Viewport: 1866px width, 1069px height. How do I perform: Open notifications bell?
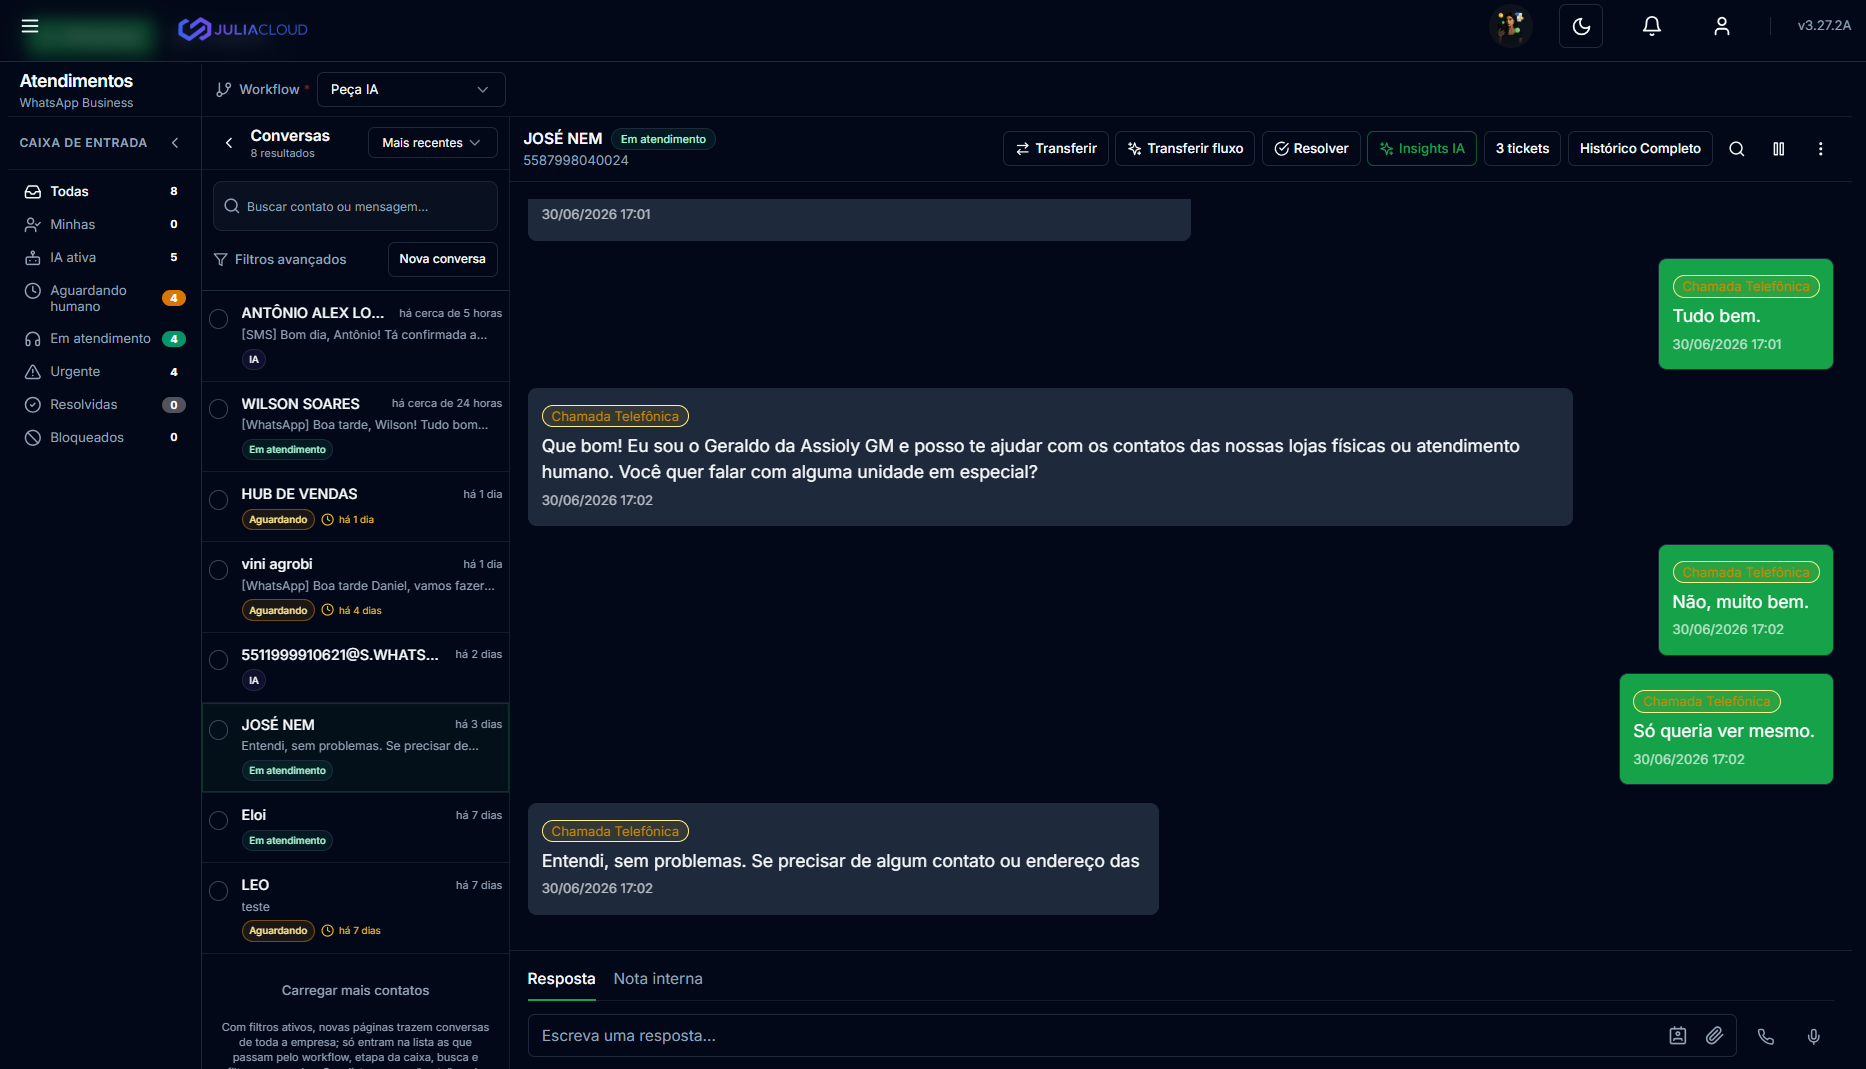(1652, 26)
